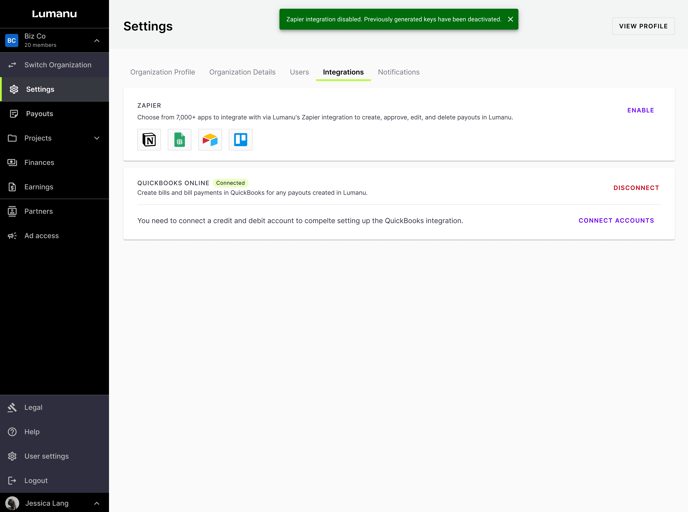This screenshot has height=512, width=688.
Task: Disconnect QuickBooks Online
Action: (x=636, y=188)
